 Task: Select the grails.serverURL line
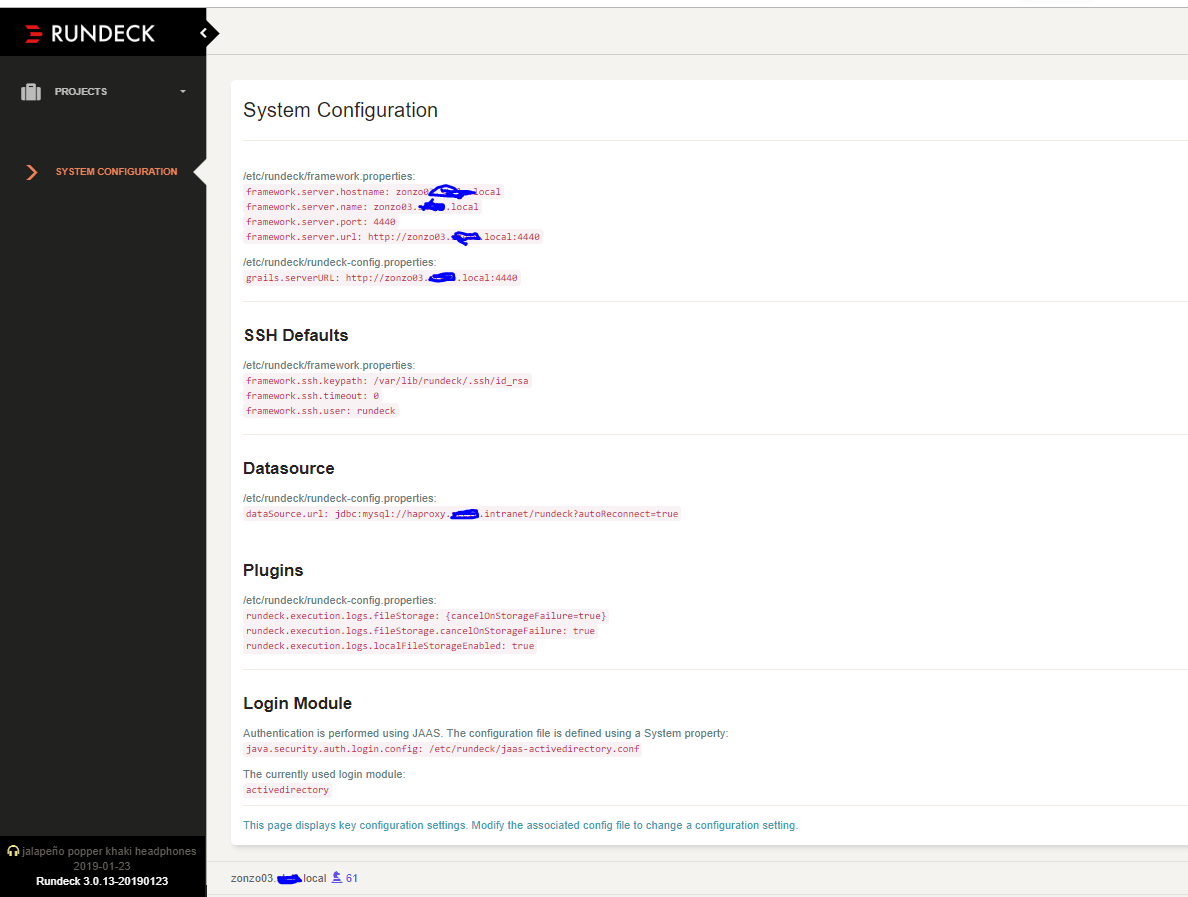pos(382,278)
